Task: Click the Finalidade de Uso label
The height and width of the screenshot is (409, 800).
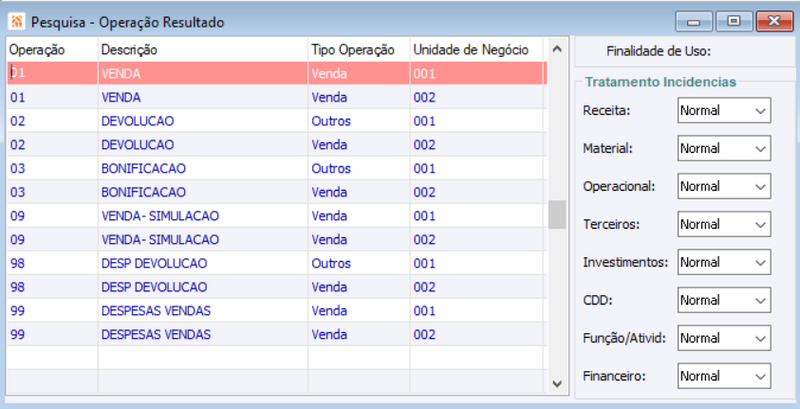Action: click(658, 51)
